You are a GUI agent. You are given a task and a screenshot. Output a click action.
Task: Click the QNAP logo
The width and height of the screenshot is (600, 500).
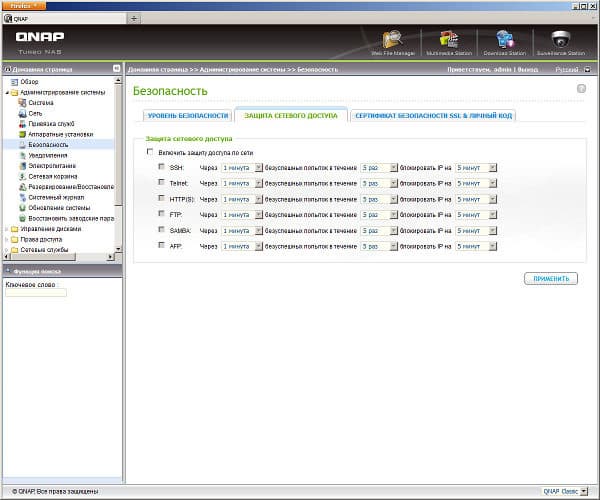pos(40,37)
